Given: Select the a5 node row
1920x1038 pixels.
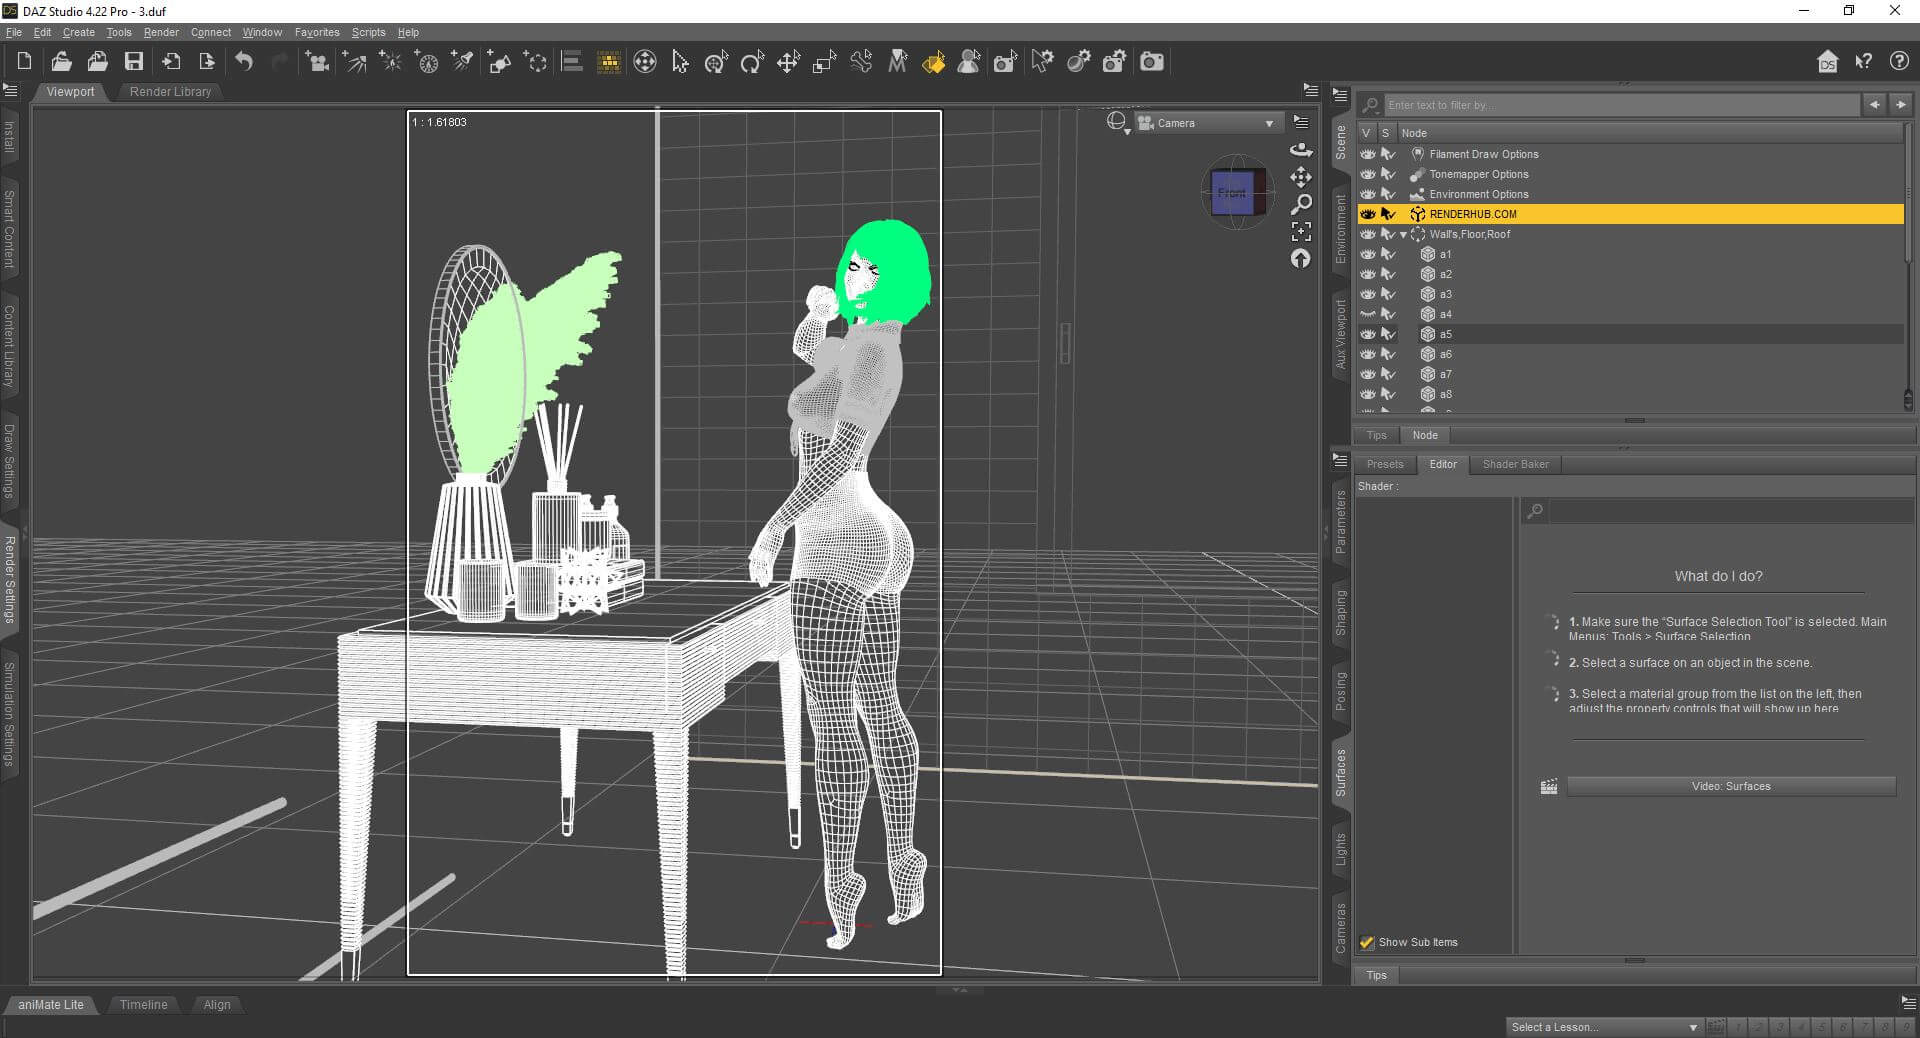Looking at the screenshot, I should [1630, 334].
